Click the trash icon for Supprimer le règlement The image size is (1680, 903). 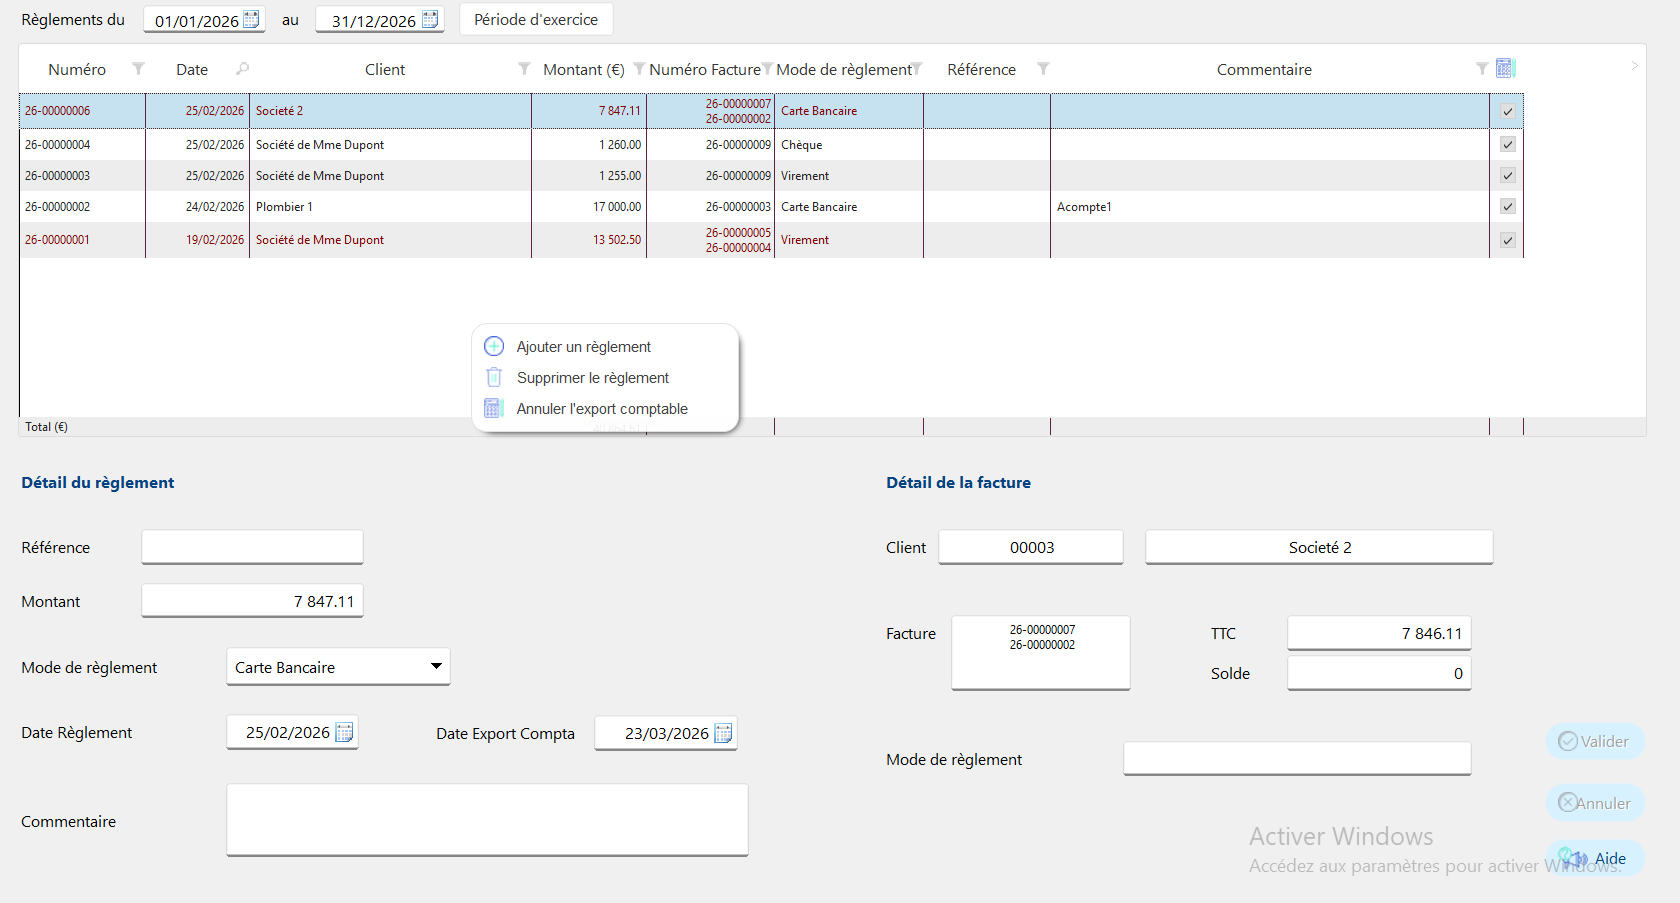coord(494,377)
